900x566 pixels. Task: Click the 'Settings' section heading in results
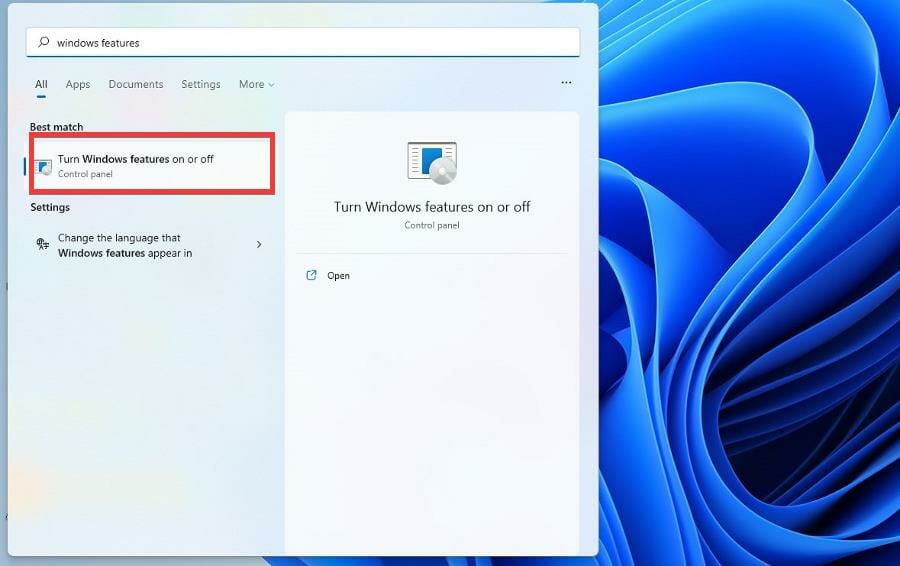pyautogui.click(x=50, y=207)
